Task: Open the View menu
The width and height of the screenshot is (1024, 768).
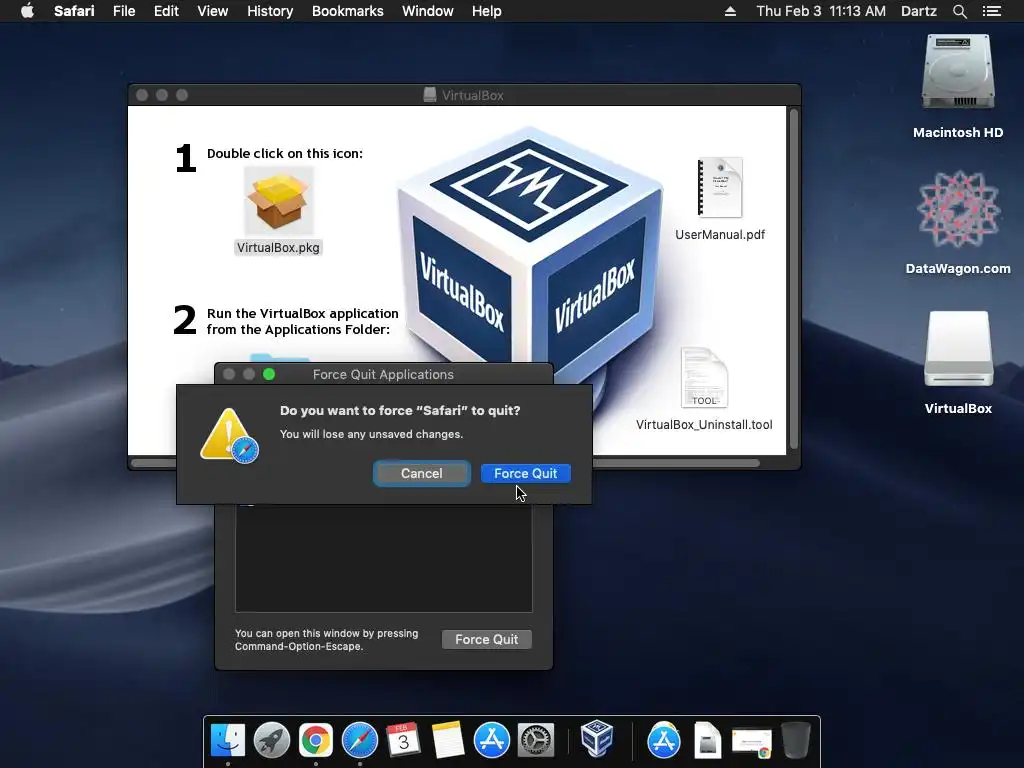Action: [213, 11]
